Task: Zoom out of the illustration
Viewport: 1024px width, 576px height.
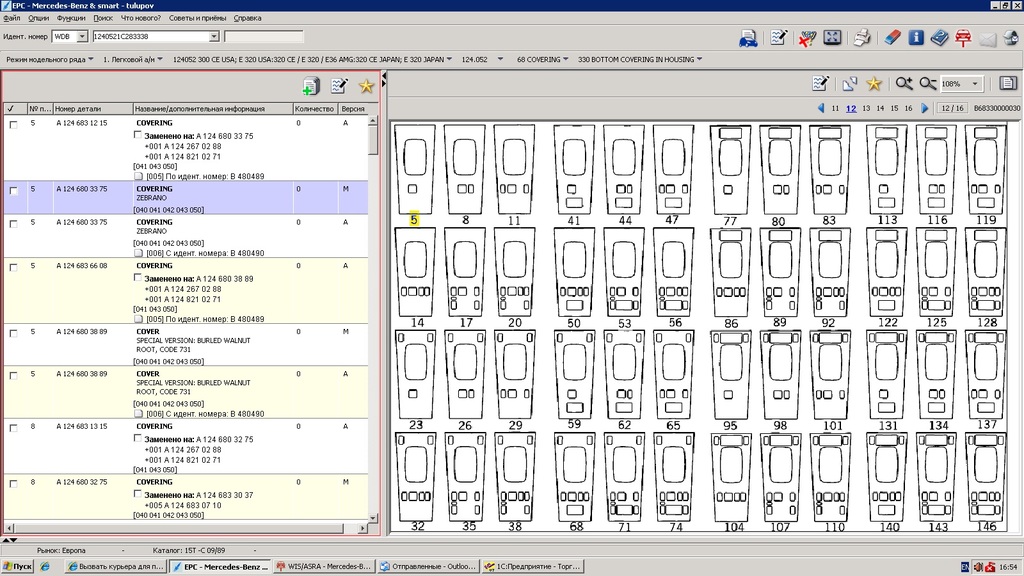Action: [927, 84]
